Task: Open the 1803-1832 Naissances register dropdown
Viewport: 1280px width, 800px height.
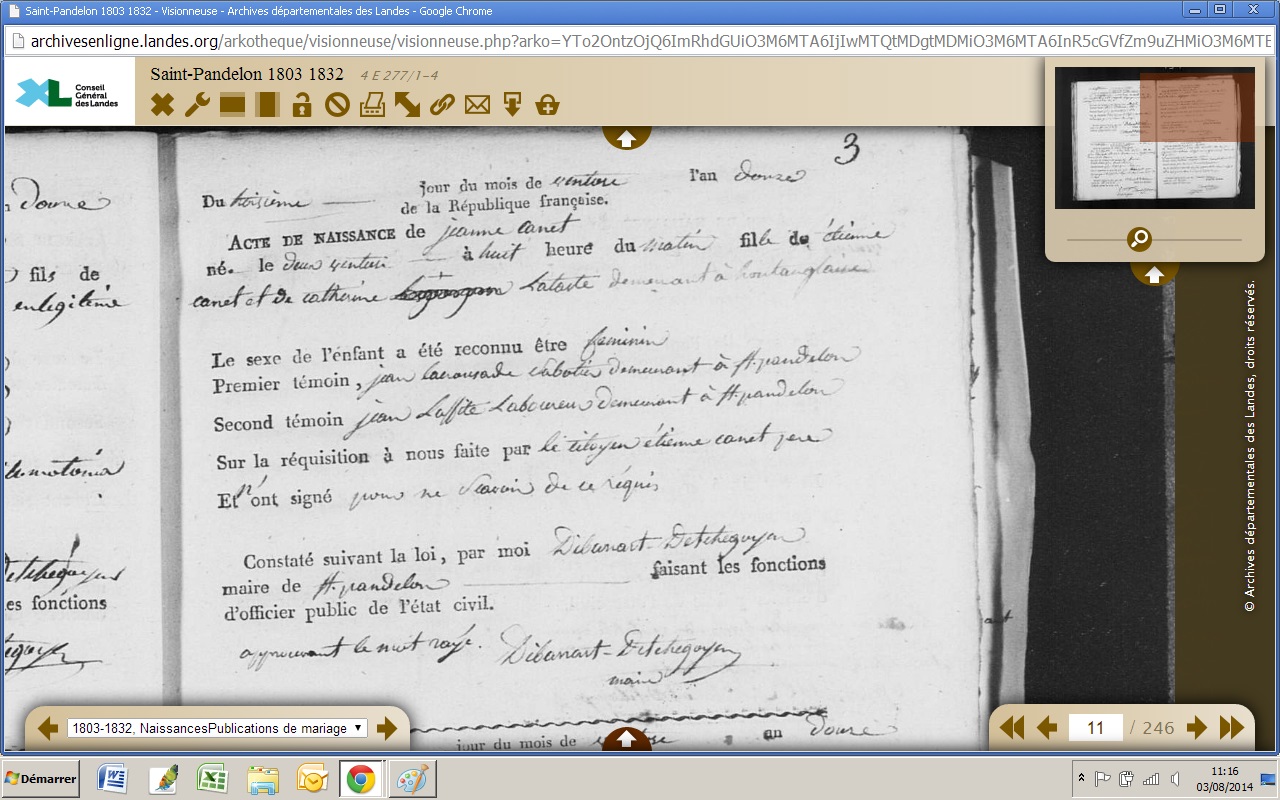Action: pyautogui.click(x=217, y=728)
